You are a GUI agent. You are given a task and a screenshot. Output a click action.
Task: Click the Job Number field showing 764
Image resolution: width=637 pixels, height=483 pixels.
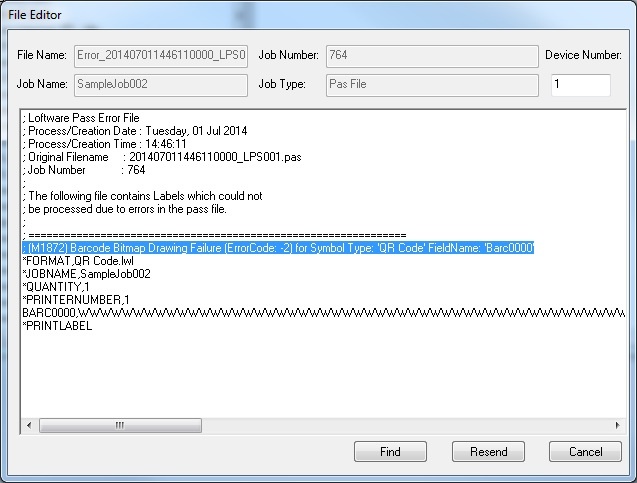point(432,56)
